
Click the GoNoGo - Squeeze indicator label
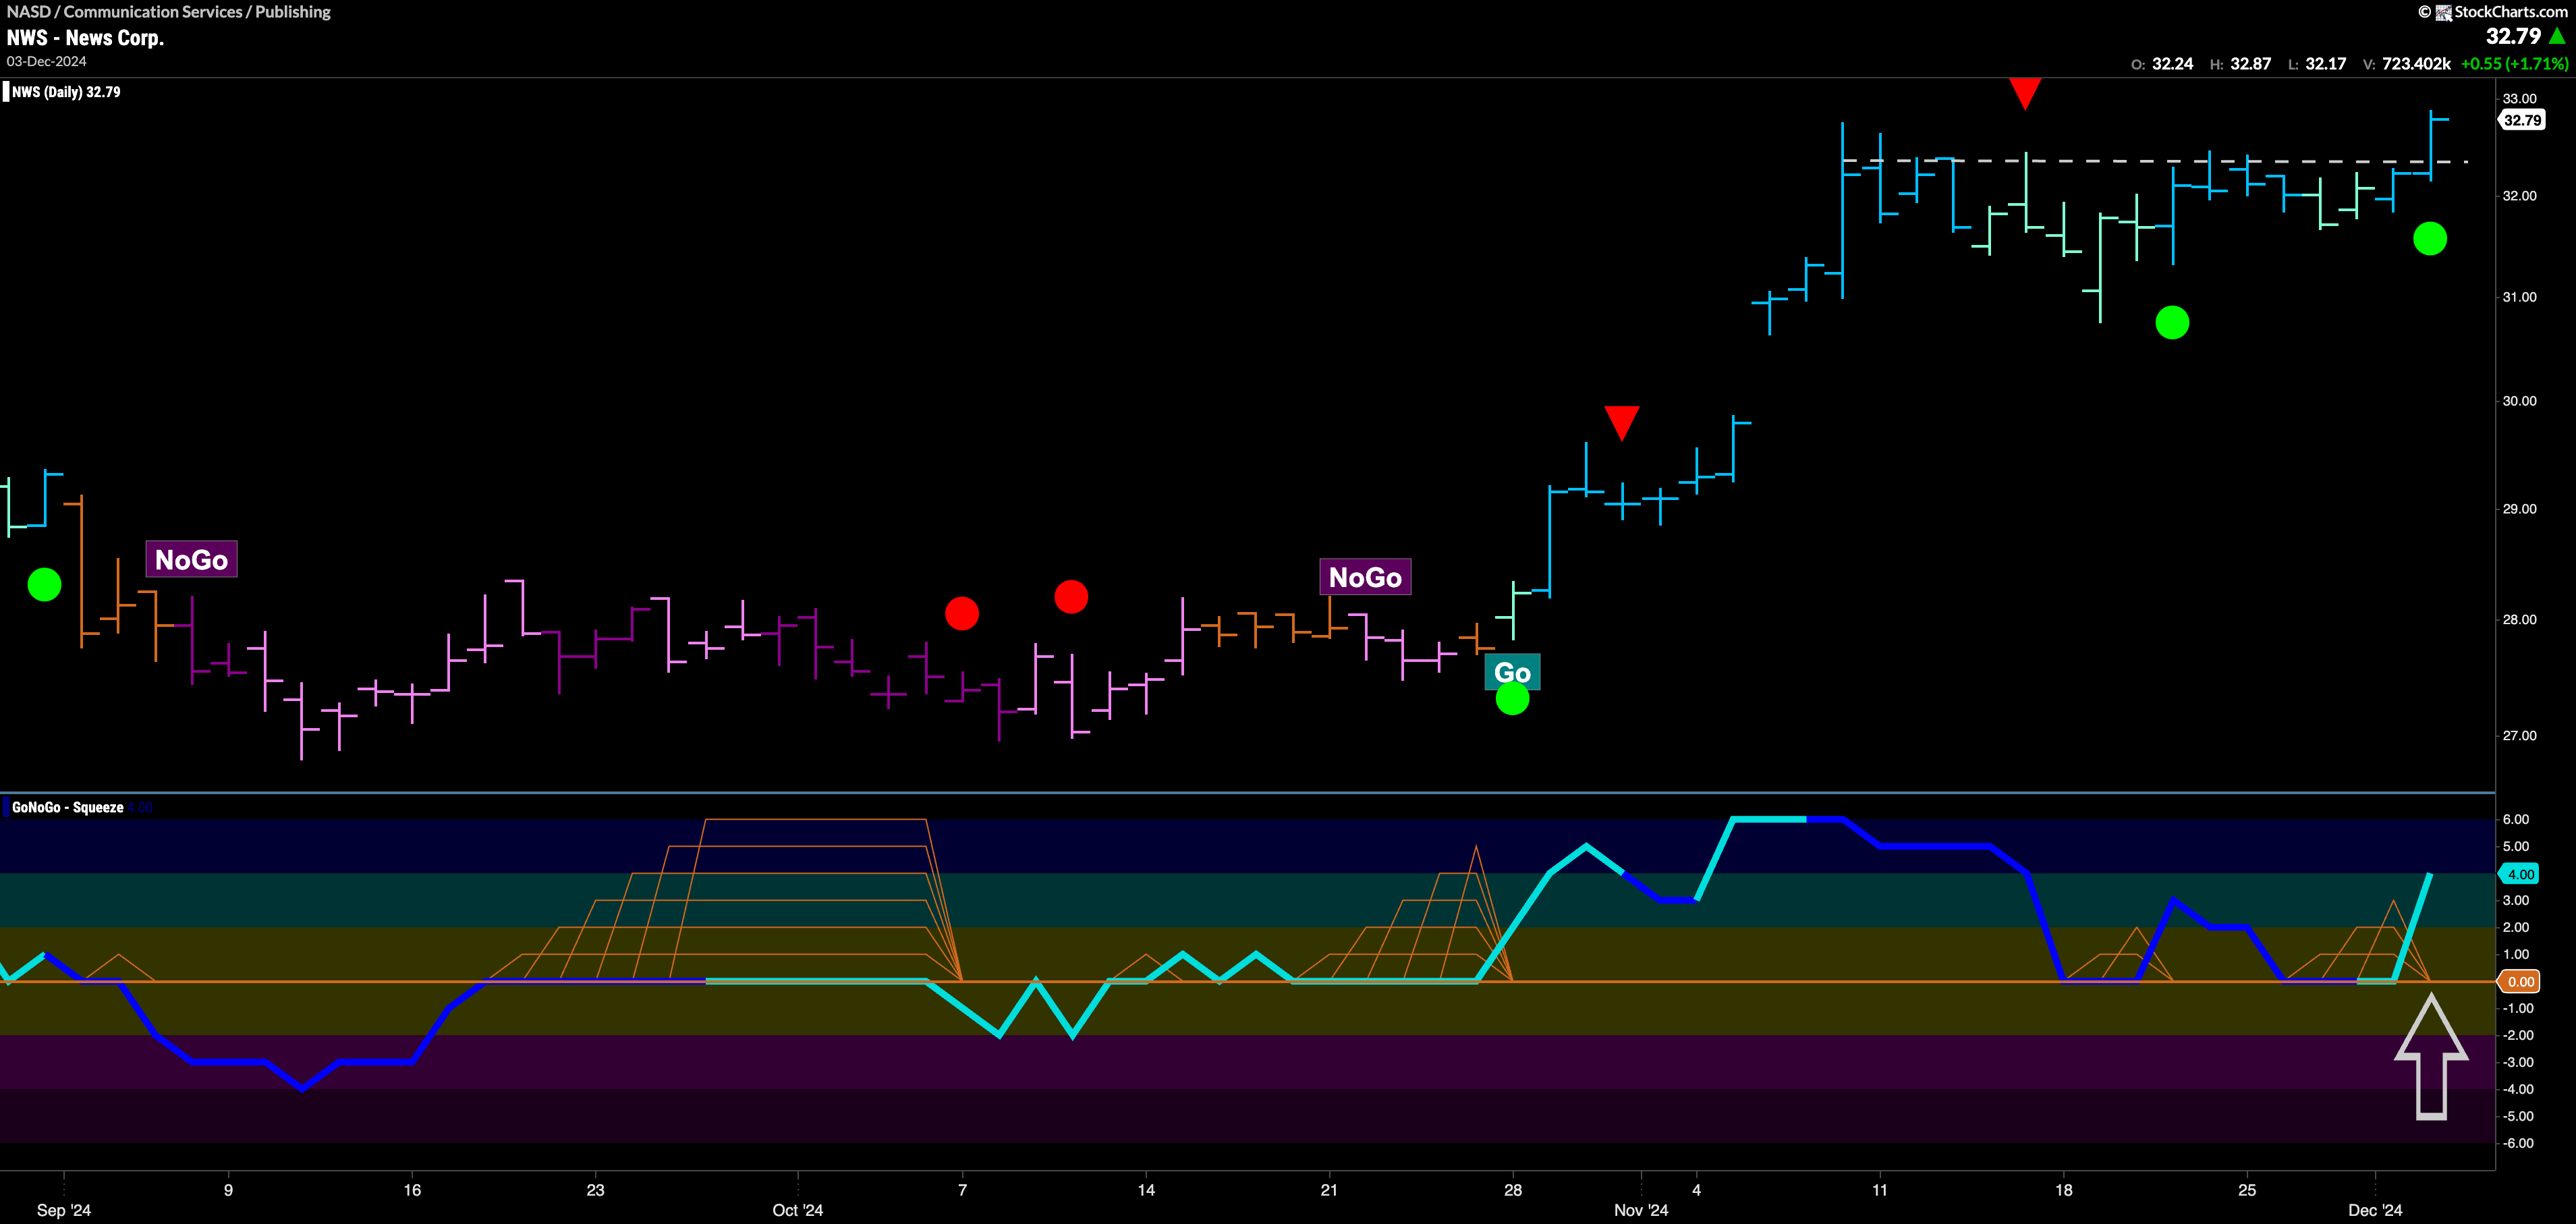coord(68,807)
